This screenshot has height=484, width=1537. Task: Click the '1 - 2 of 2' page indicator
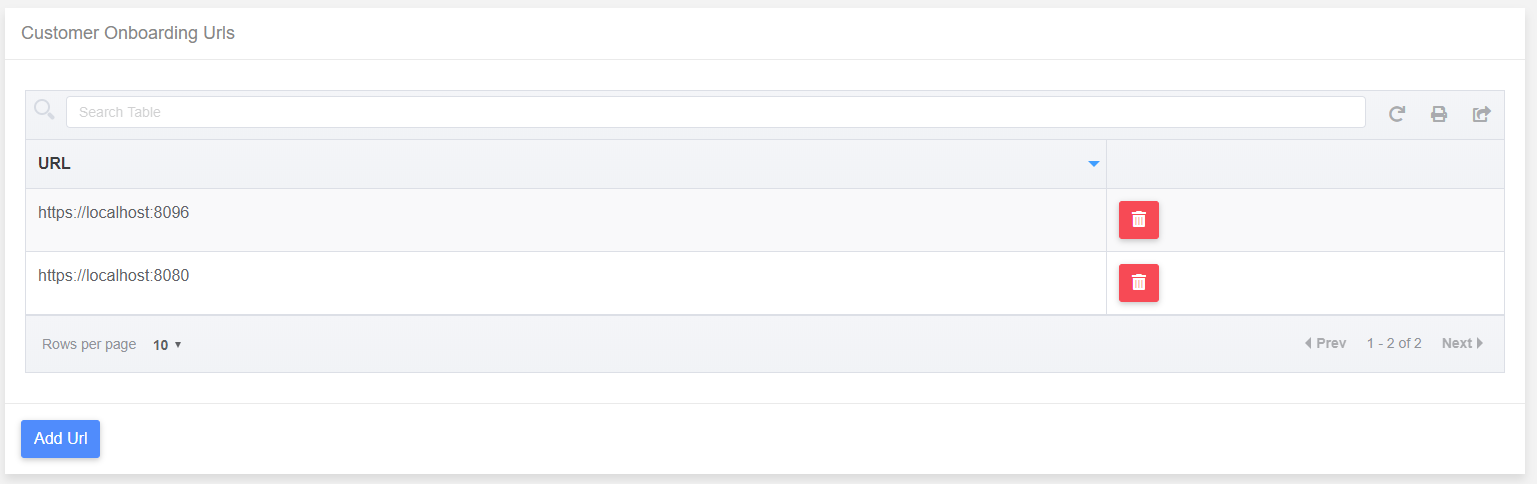point(1394,343)
